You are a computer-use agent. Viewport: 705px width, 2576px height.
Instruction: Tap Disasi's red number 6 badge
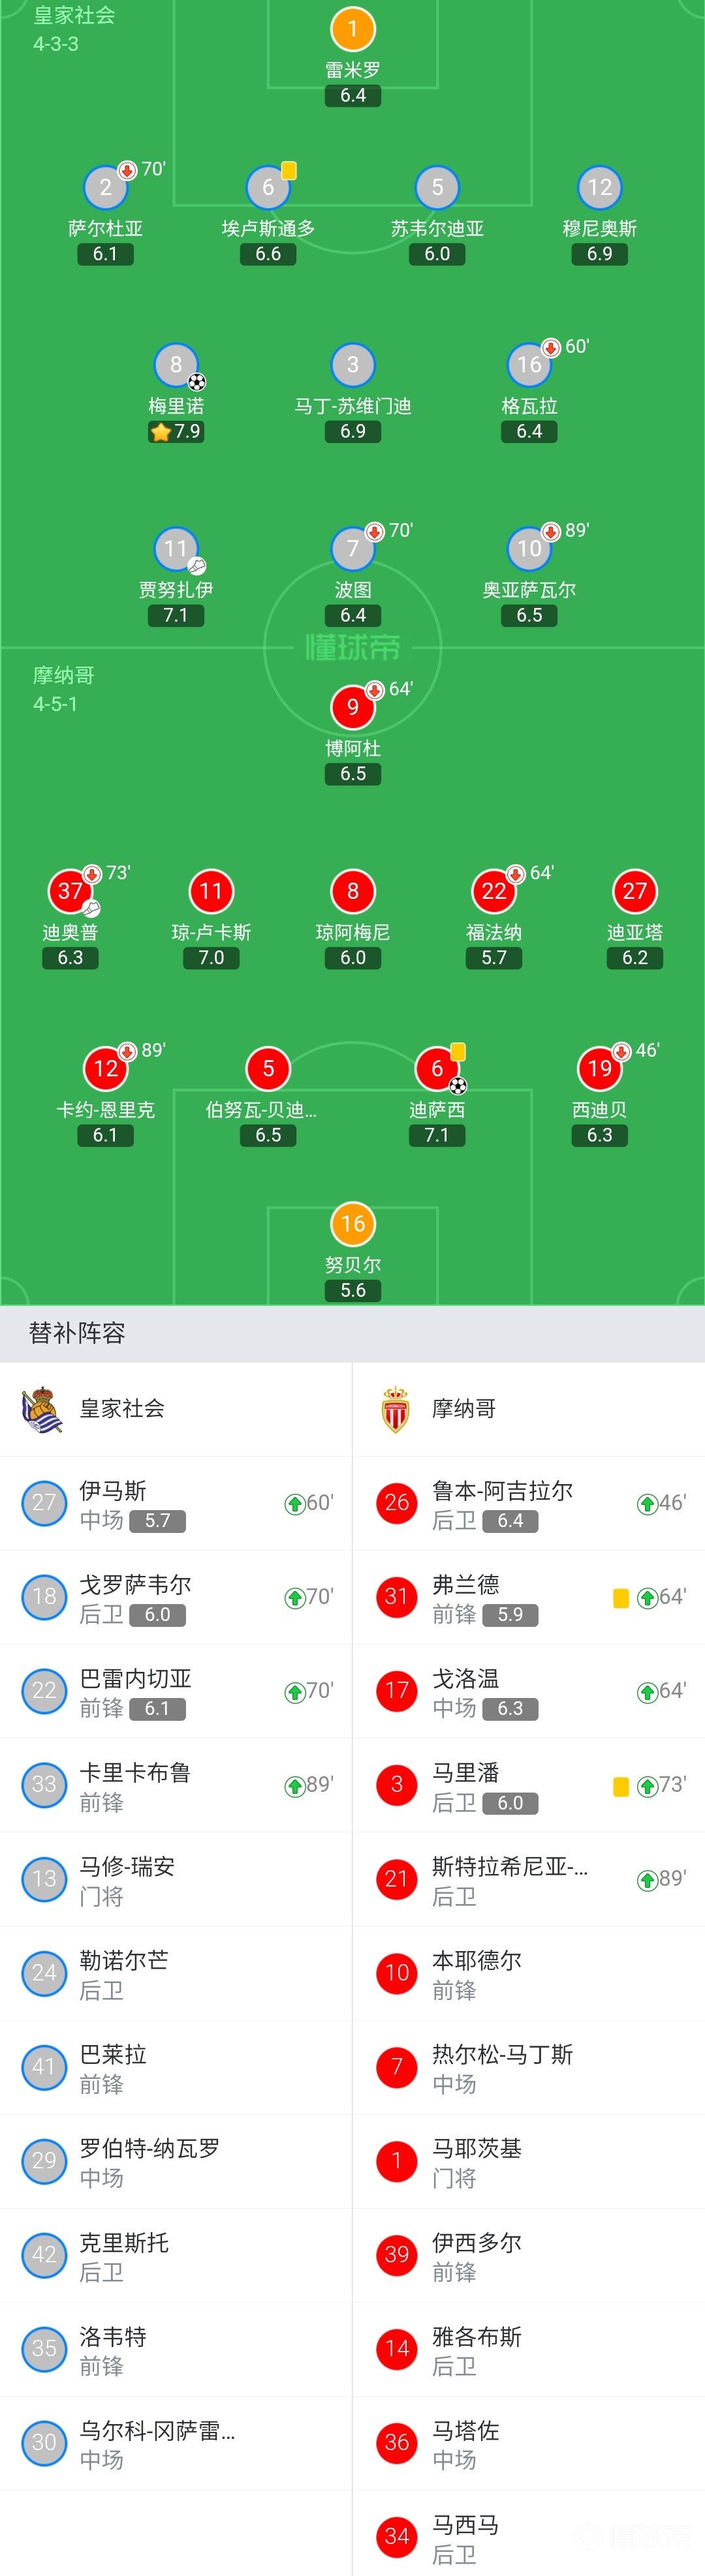(x=437, y=1069)
